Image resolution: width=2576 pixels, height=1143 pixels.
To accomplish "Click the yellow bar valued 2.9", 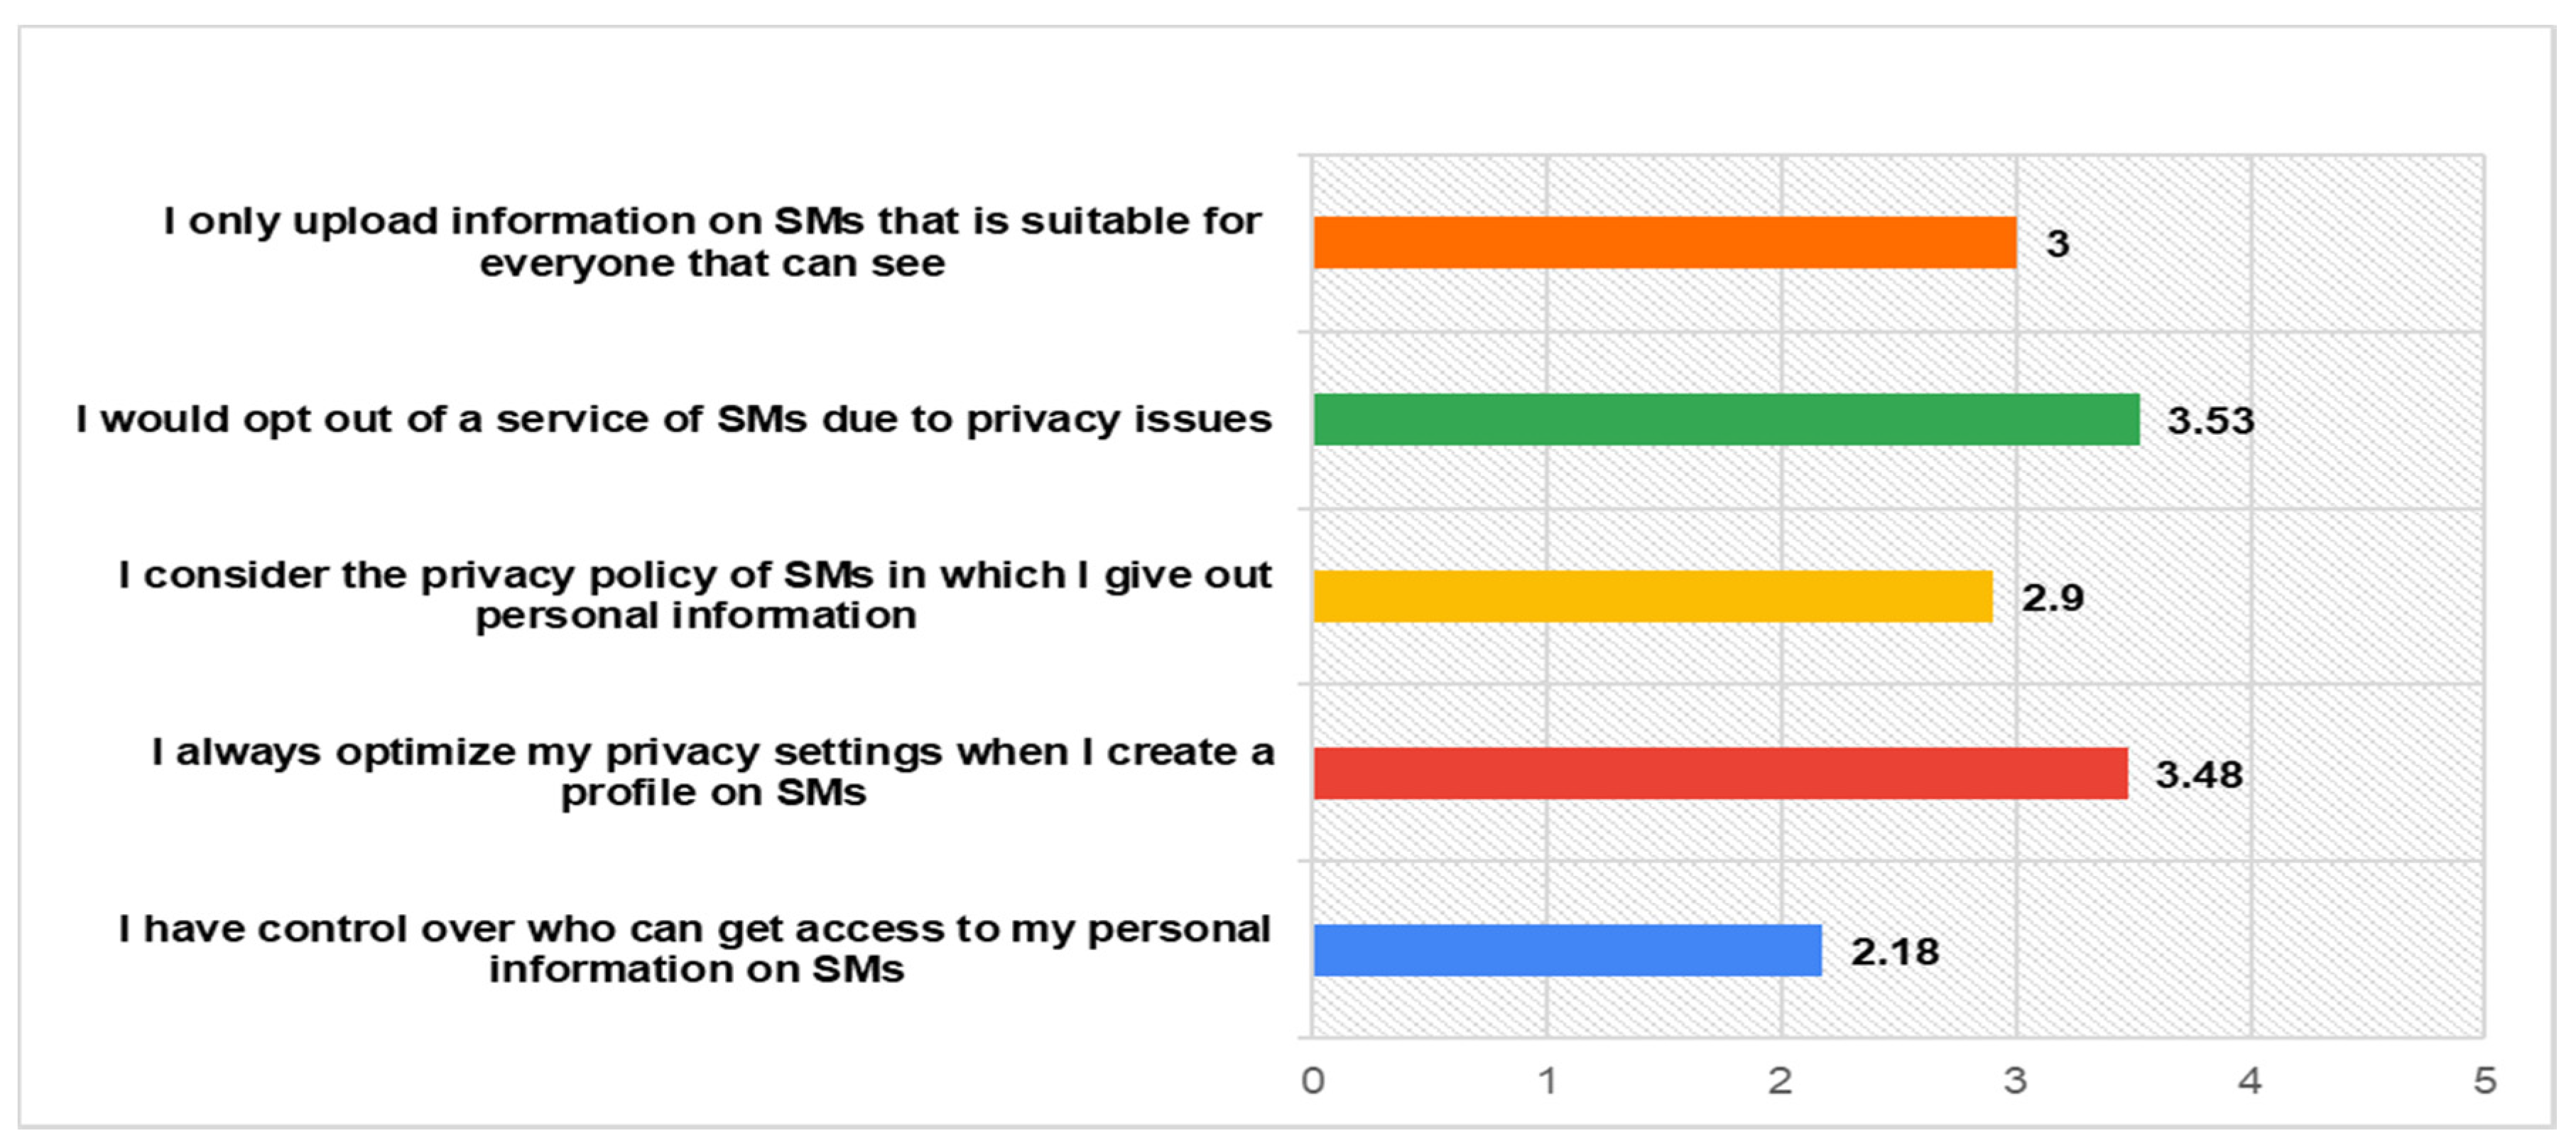I will tap(1652, 597).
